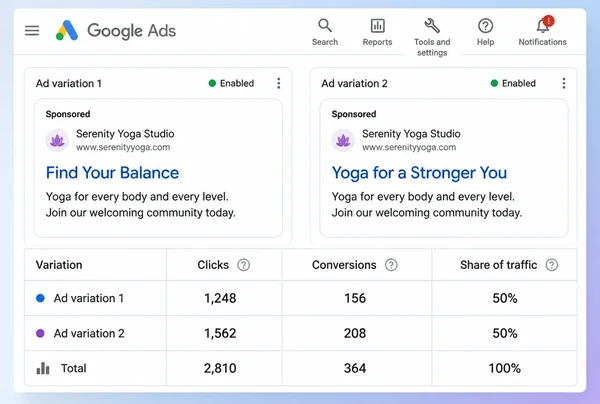Screen dimensions: 600x404
Task: Open the 'Yoga for a Stronger You' headline
Action: [419, 173]
